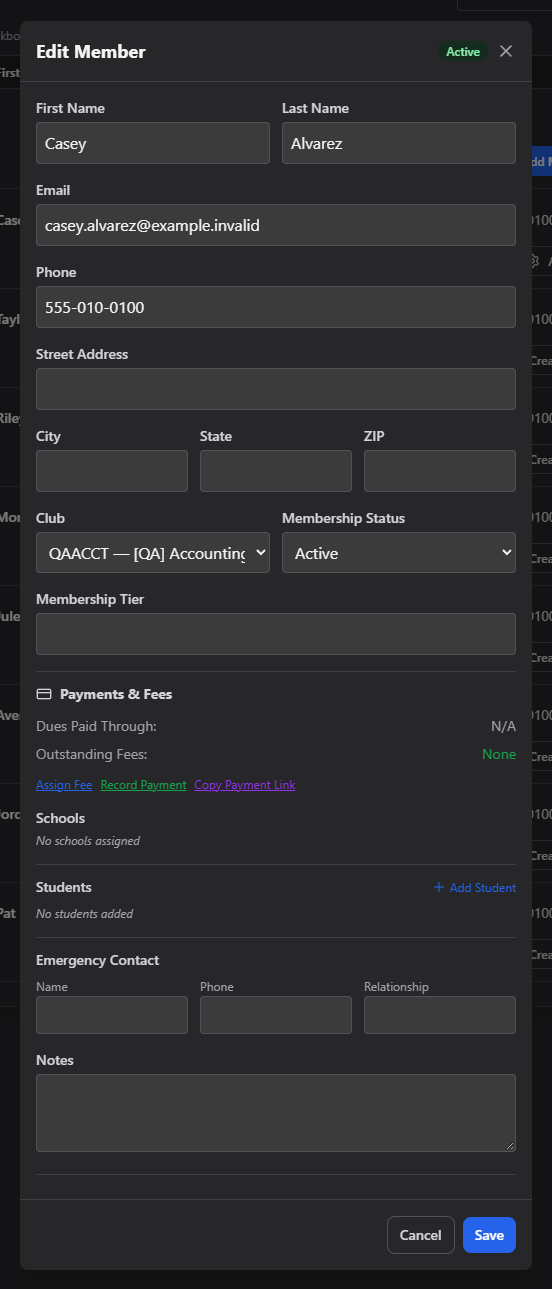Viewport: 552px width, 1289px height.
Task: Click the Notes textarea resize handle
Action: 510,1146
